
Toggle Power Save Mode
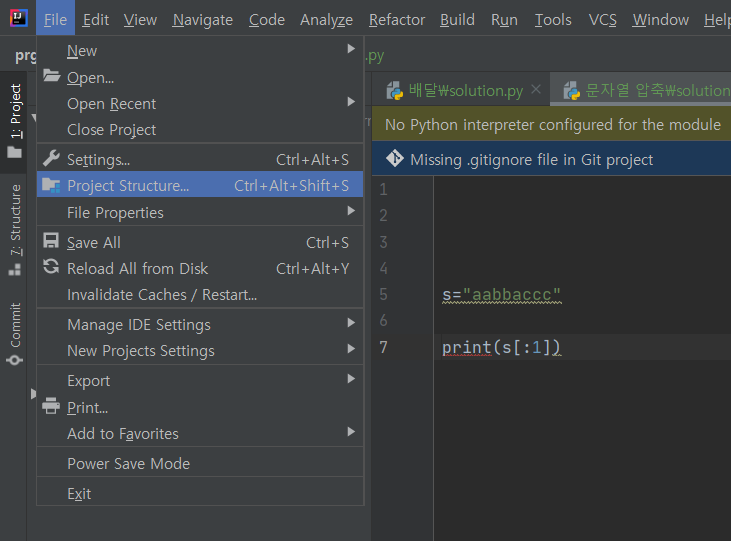coord(200,464)
